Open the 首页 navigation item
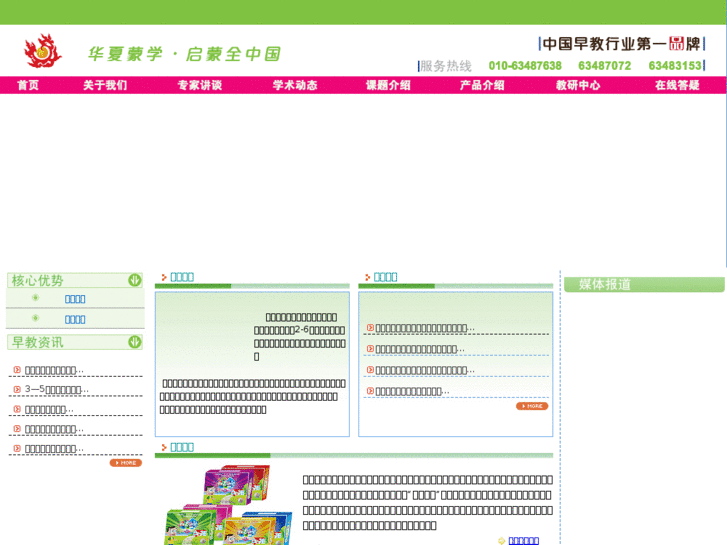Viewport: 727px width, 545px height. pyautogui.click(x=28, y=85)
